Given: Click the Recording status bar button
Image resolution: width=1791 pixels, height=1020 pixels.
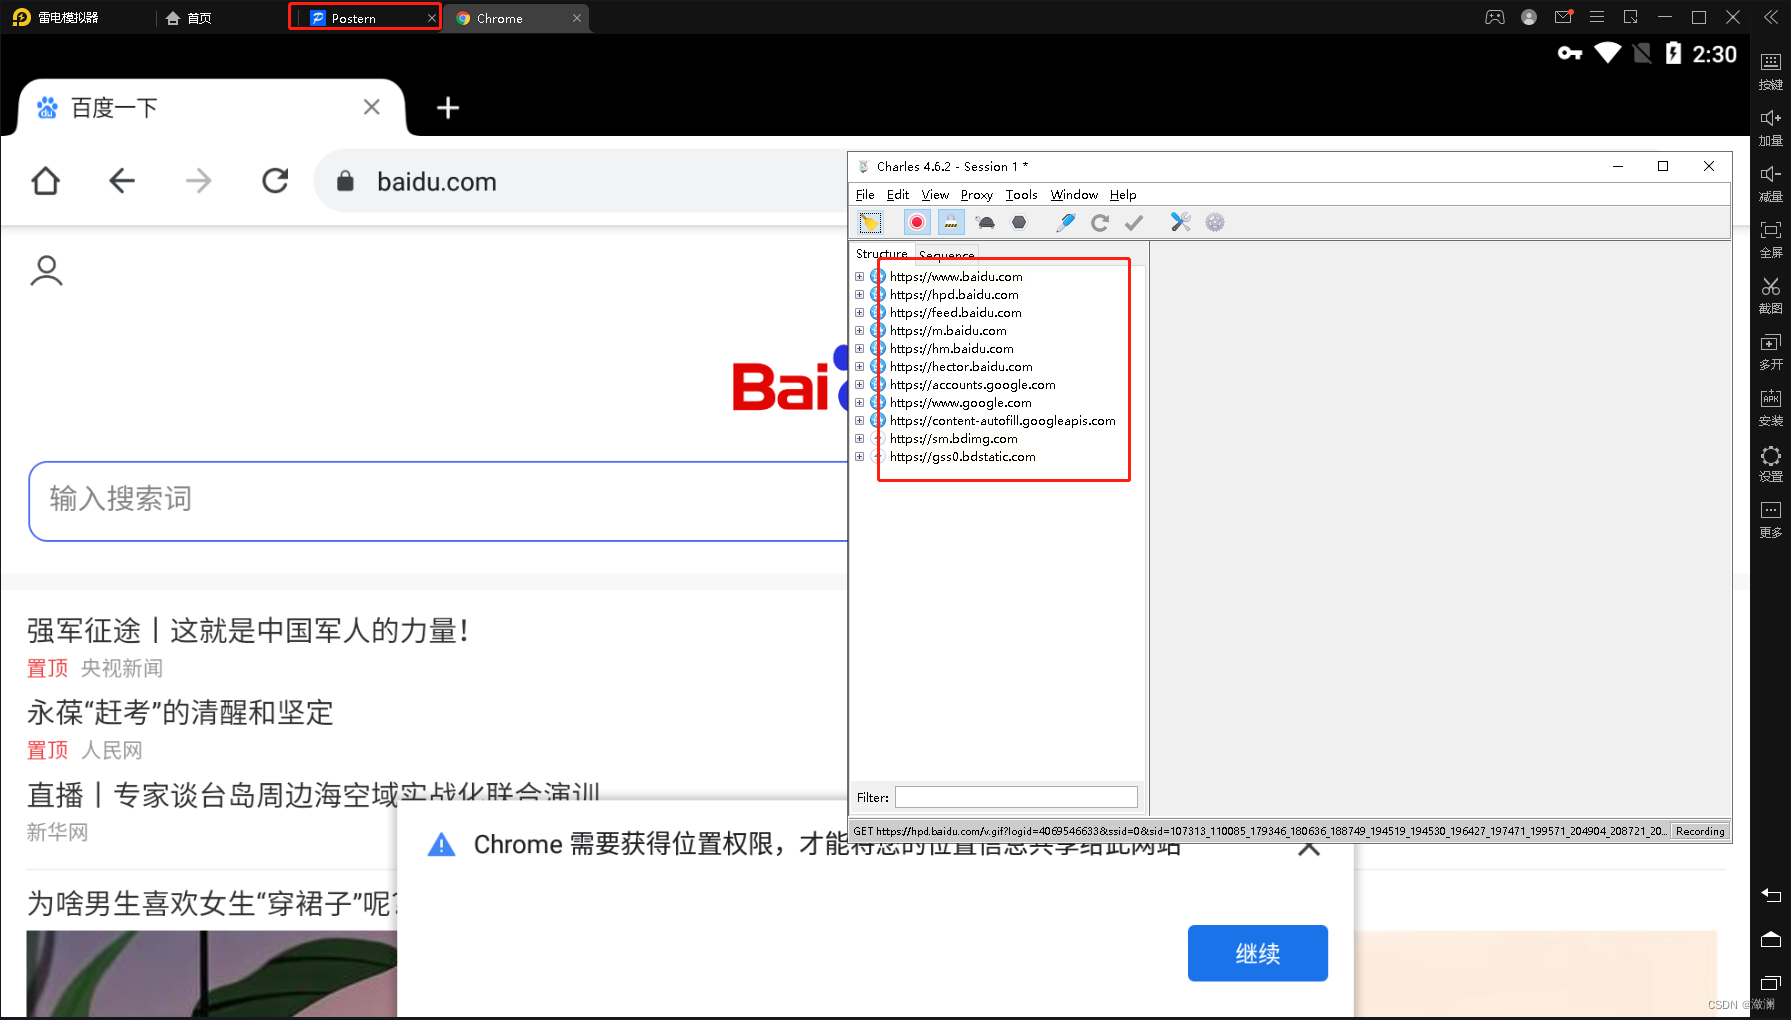Looking at the screenshot, I should pyautogui.click(x=1700, y=831).
